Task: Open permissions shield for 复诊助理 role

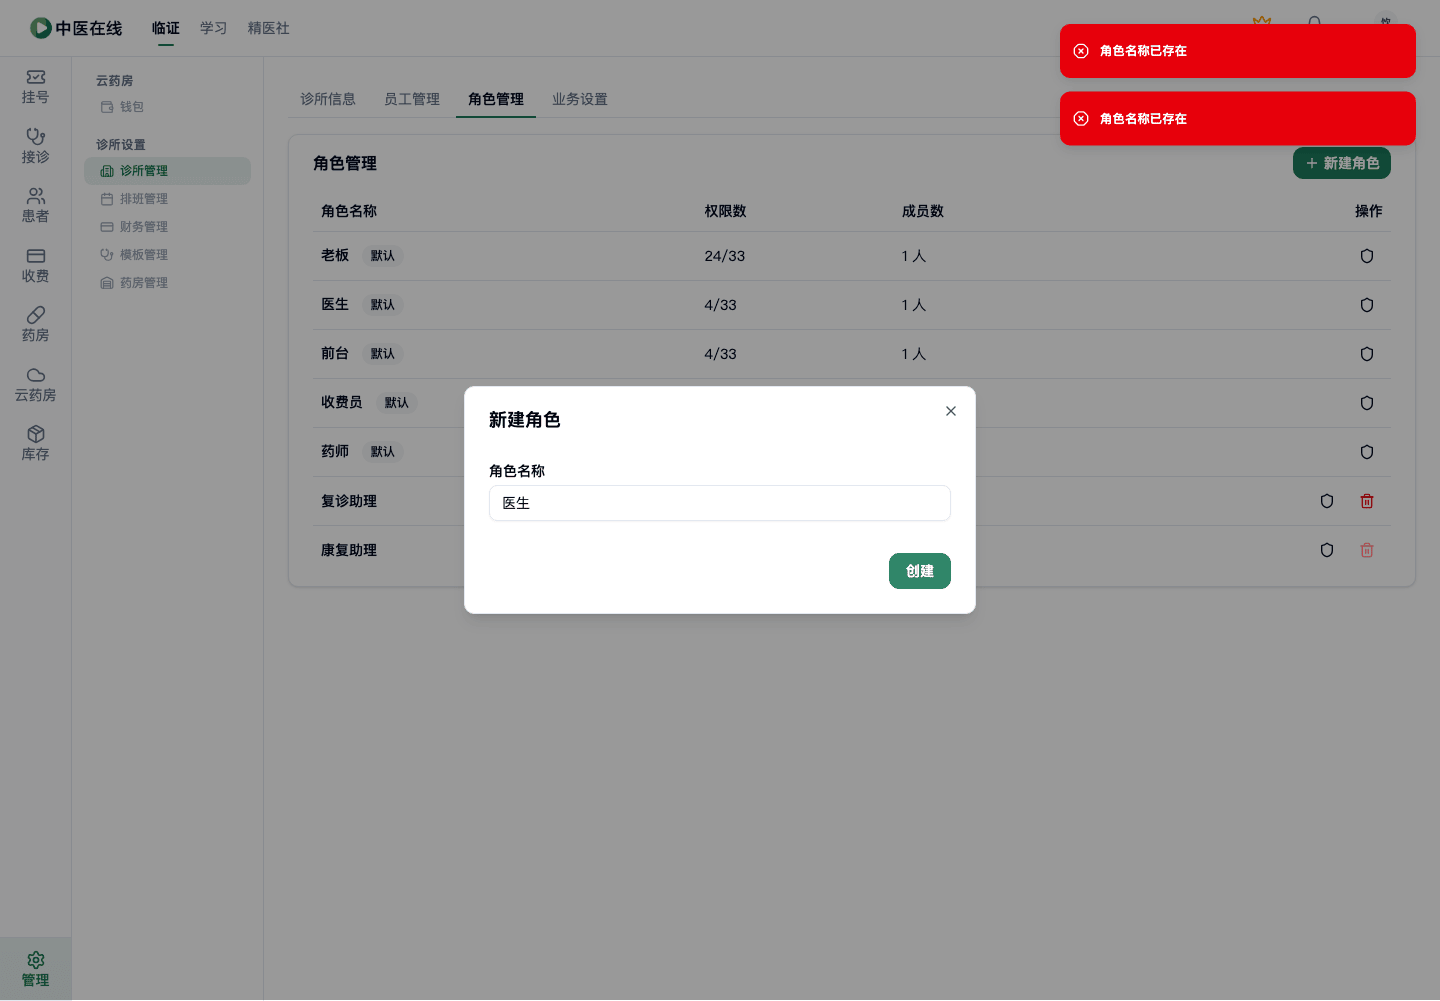Action: [1326, 501]
